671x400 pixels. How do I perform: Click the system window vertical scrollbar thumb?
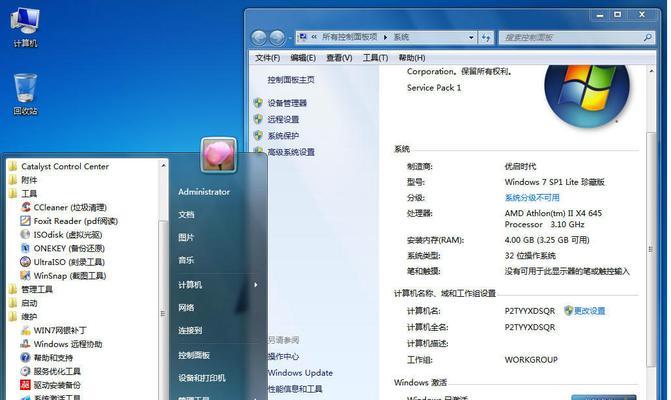650,249
